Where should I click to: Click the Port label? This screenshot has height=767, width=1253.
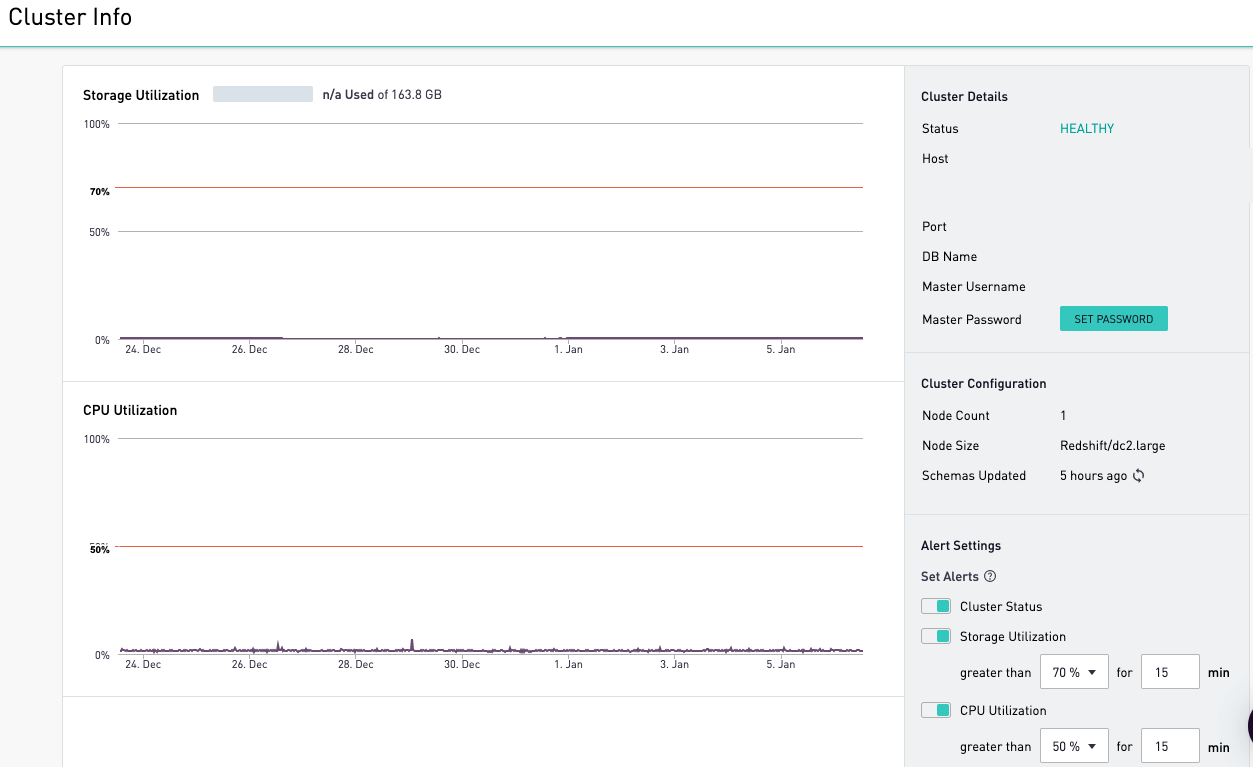[934, 227]
